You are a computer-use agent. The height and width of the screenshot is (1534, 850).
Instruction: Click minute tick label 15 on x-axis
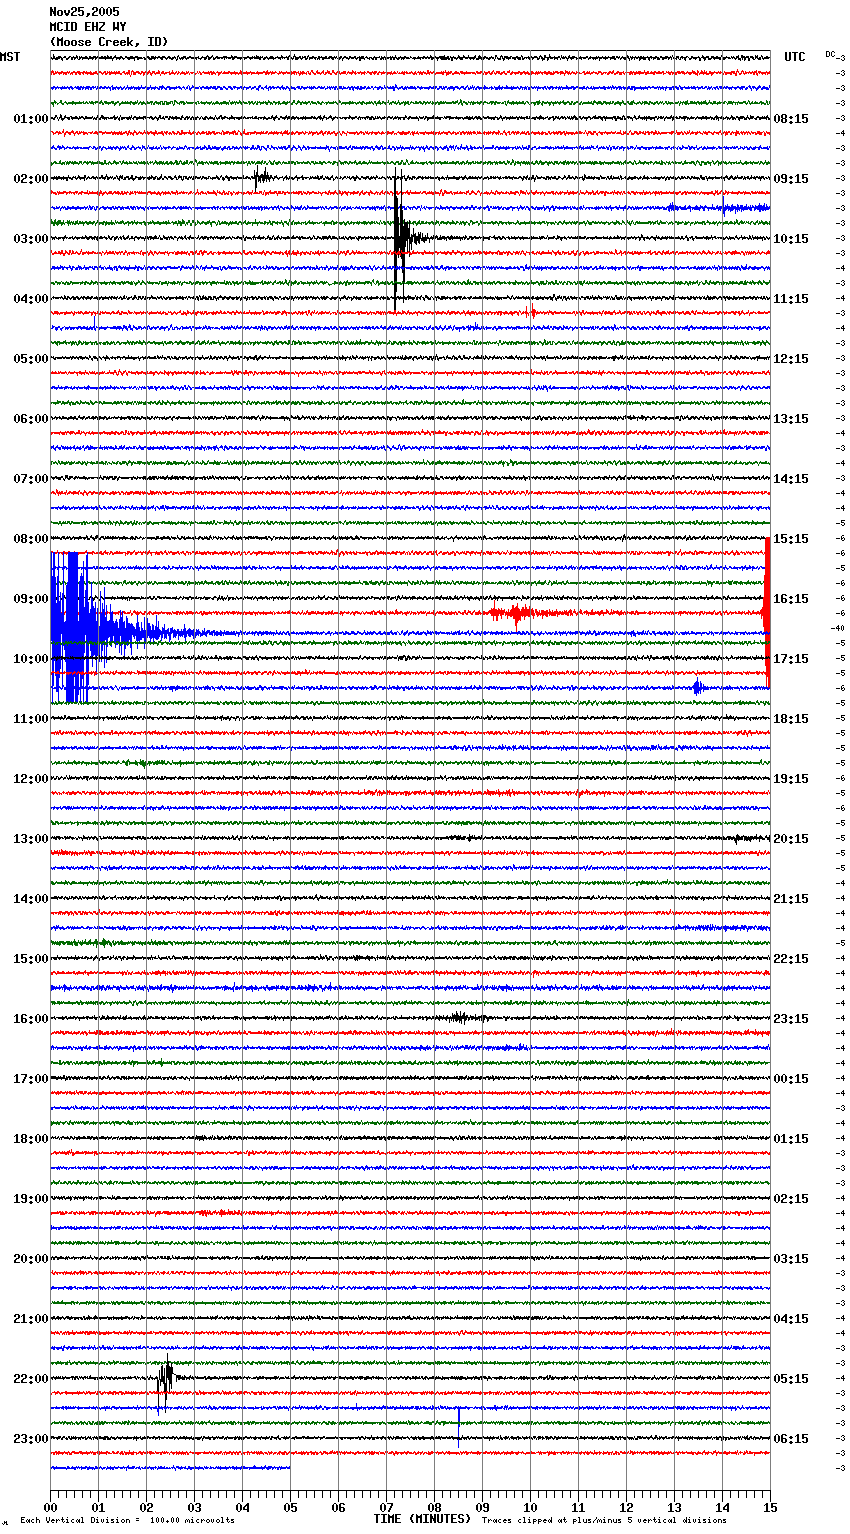[770, 1507]
